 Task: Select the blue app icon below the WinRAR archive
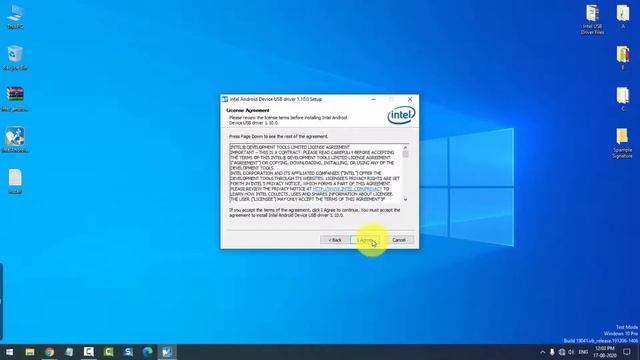15,139
